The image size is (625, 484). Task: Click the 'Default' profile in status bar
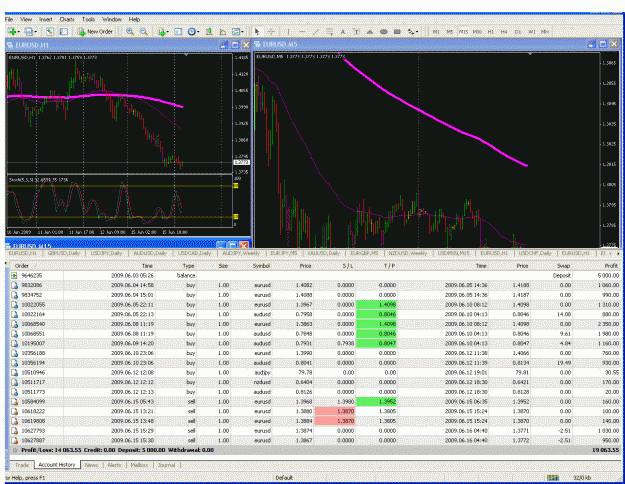284,478
